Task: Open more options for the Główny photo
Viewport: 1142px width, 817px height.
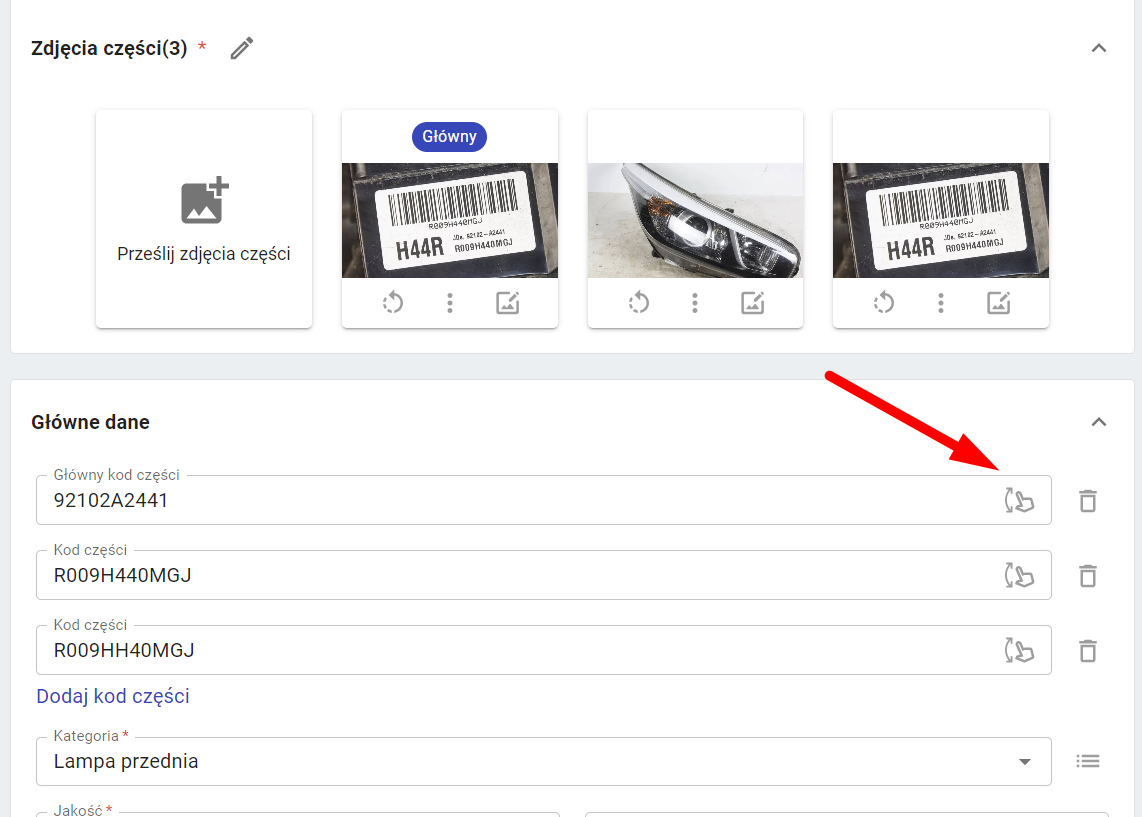Action: point(450,302)
